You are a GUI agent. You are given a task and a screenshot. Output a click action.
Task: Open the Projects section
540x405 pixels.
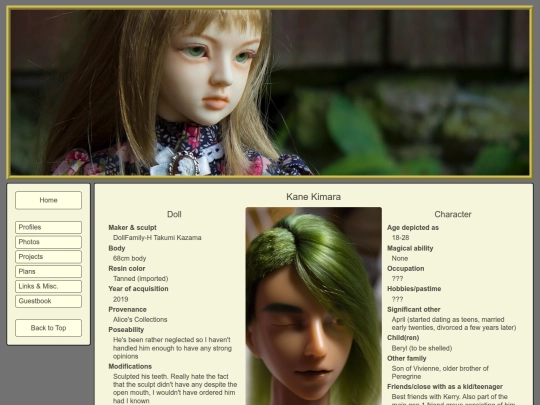48,257
